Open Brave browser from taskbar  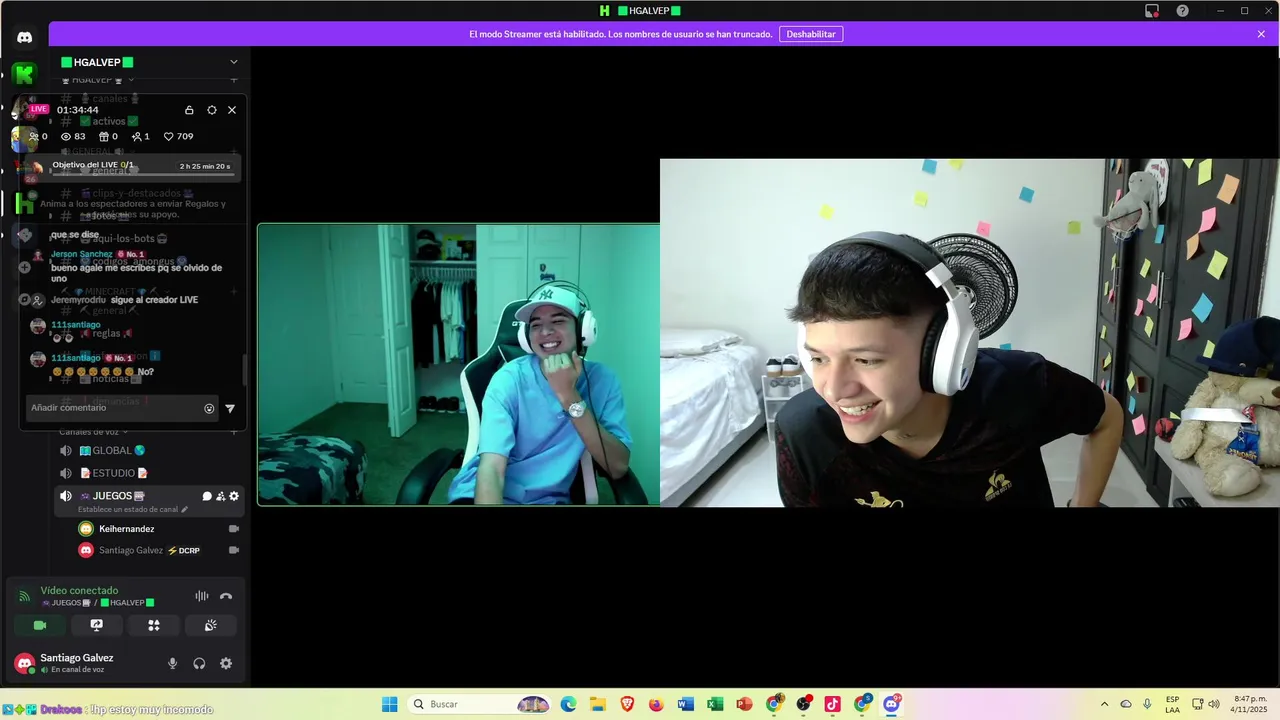[x=627, y=704]
